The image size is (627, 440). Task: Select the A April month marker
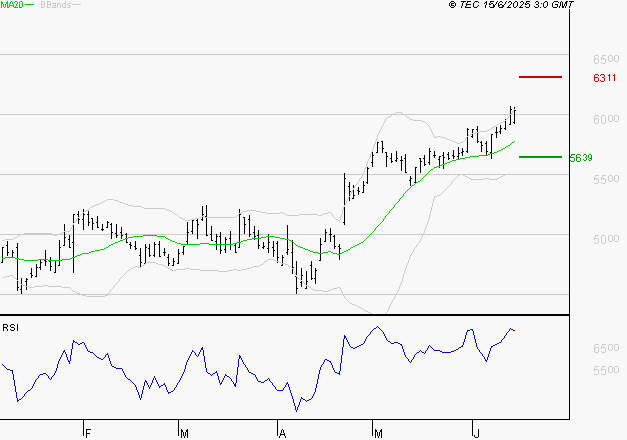tap(283, 433)
